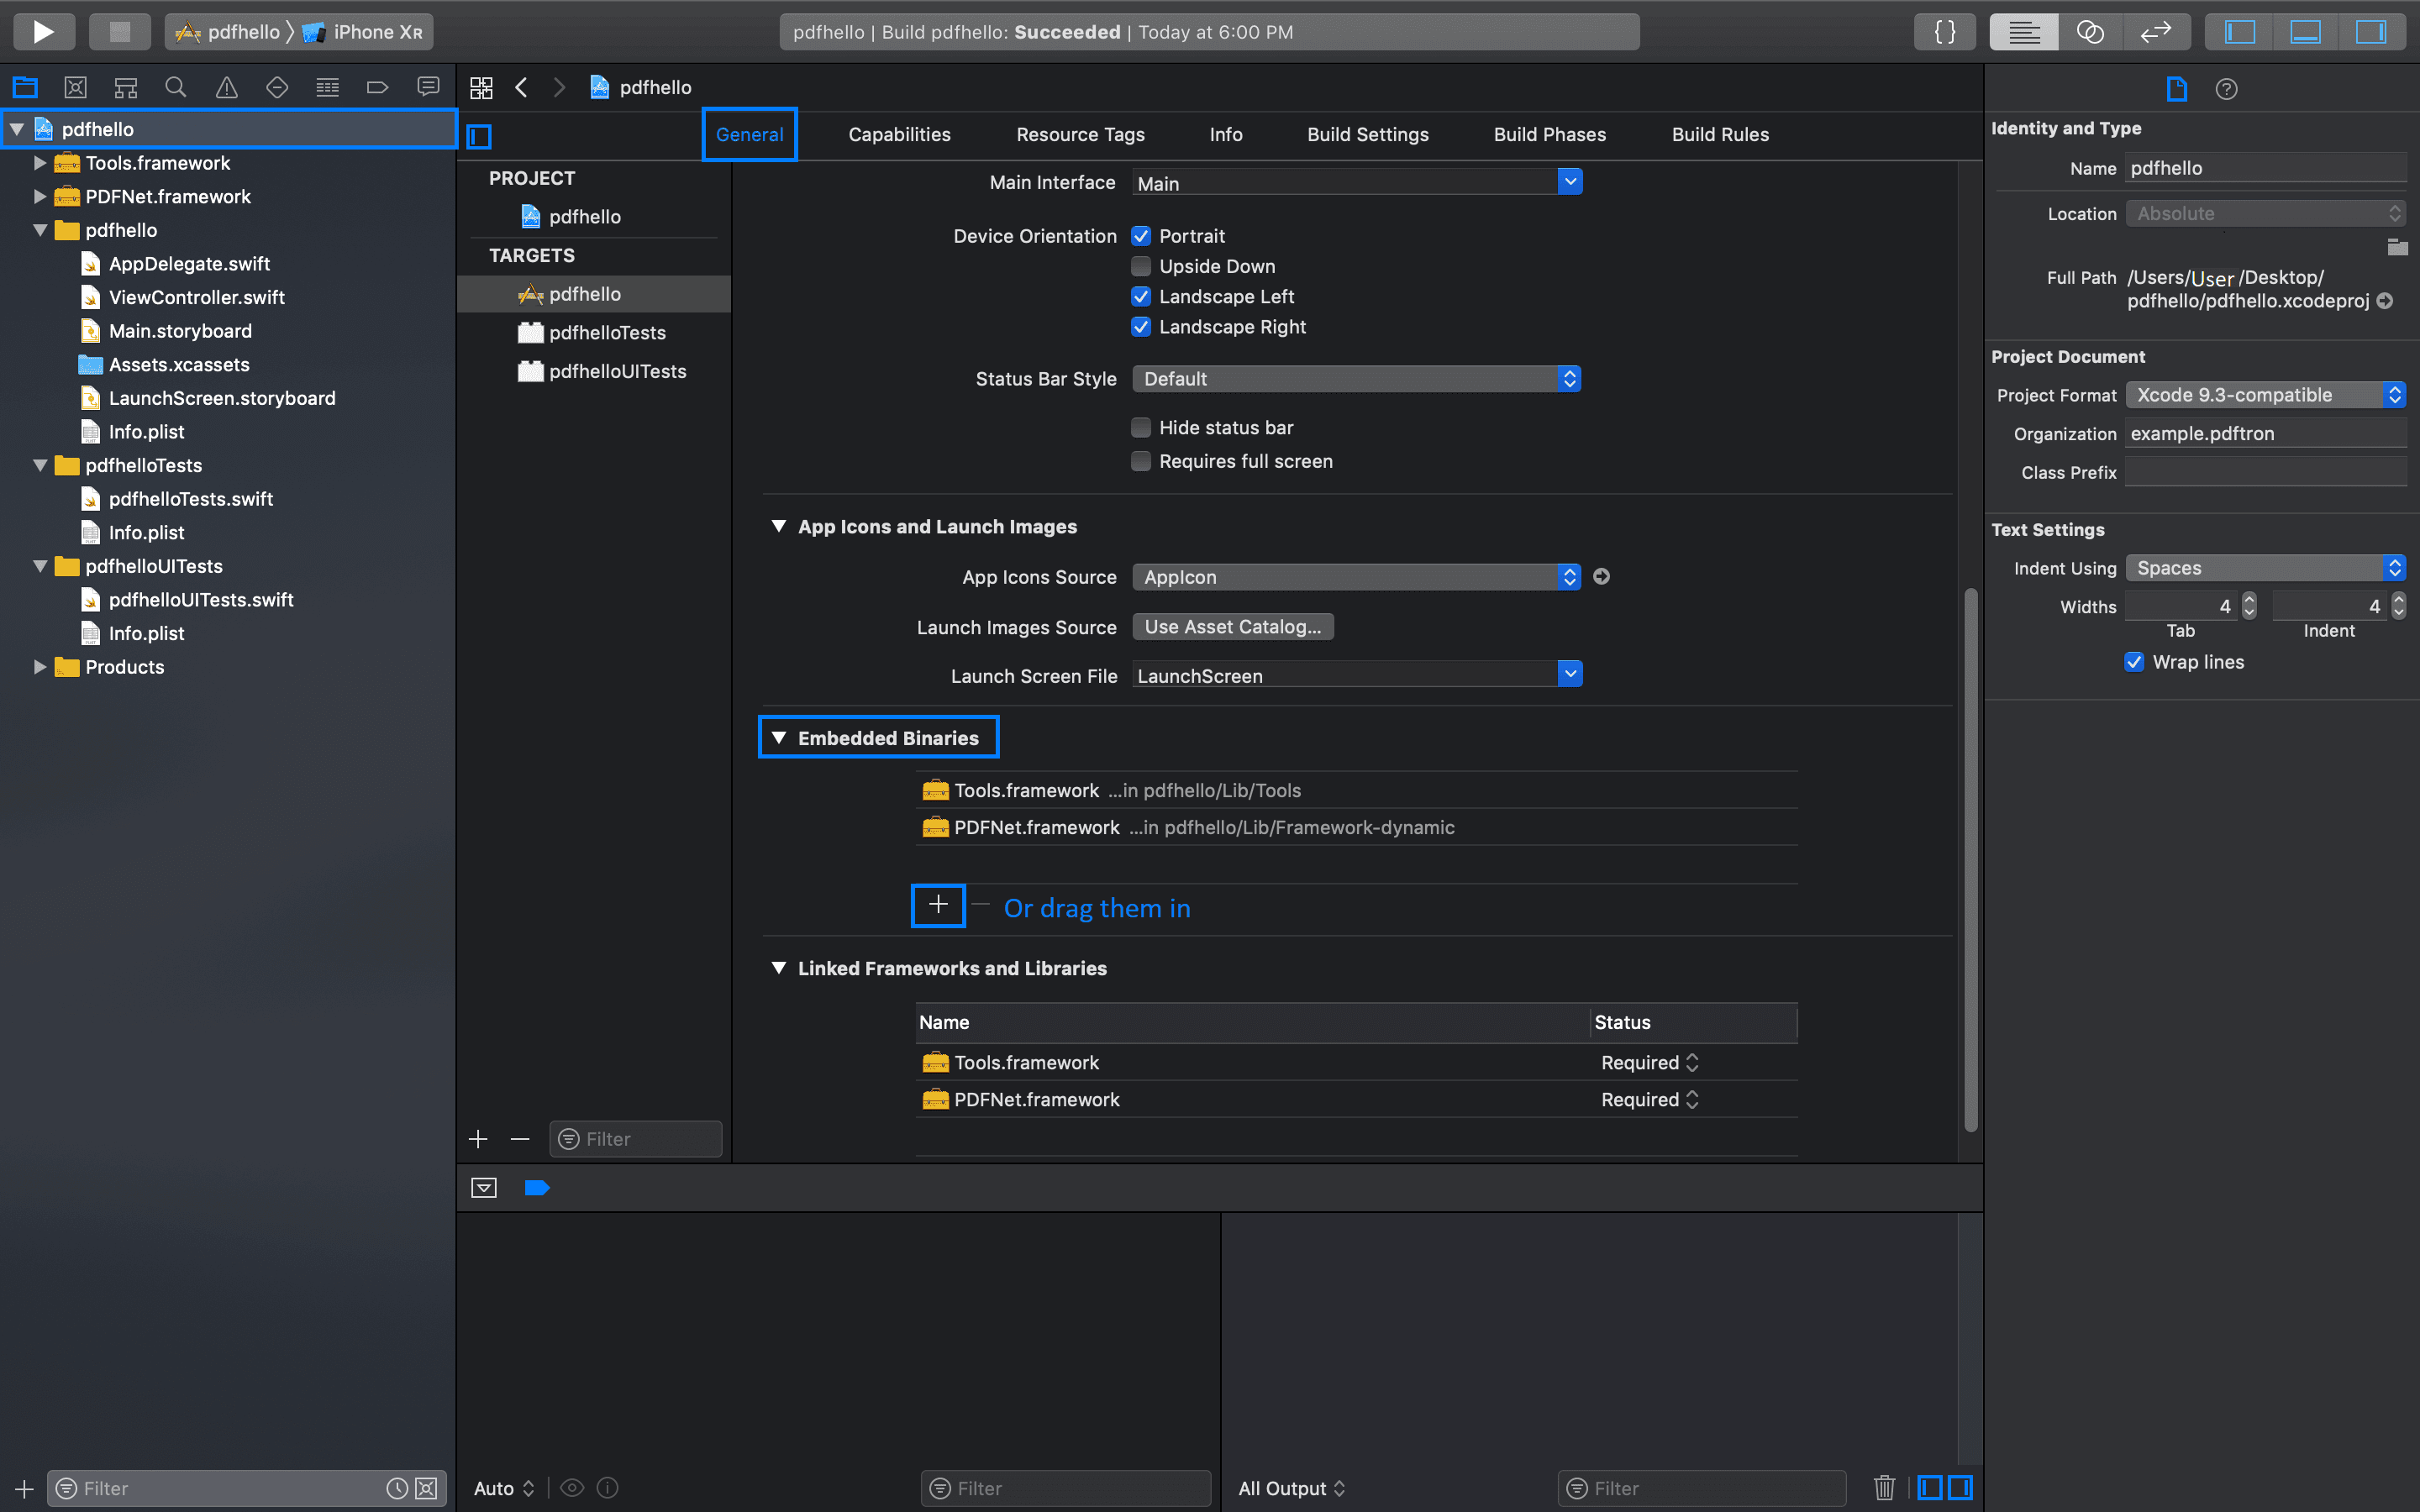The image size is (2420, 1512).
Task: Uncheck Landscape Left orientation
Action: pos(1141,297)
